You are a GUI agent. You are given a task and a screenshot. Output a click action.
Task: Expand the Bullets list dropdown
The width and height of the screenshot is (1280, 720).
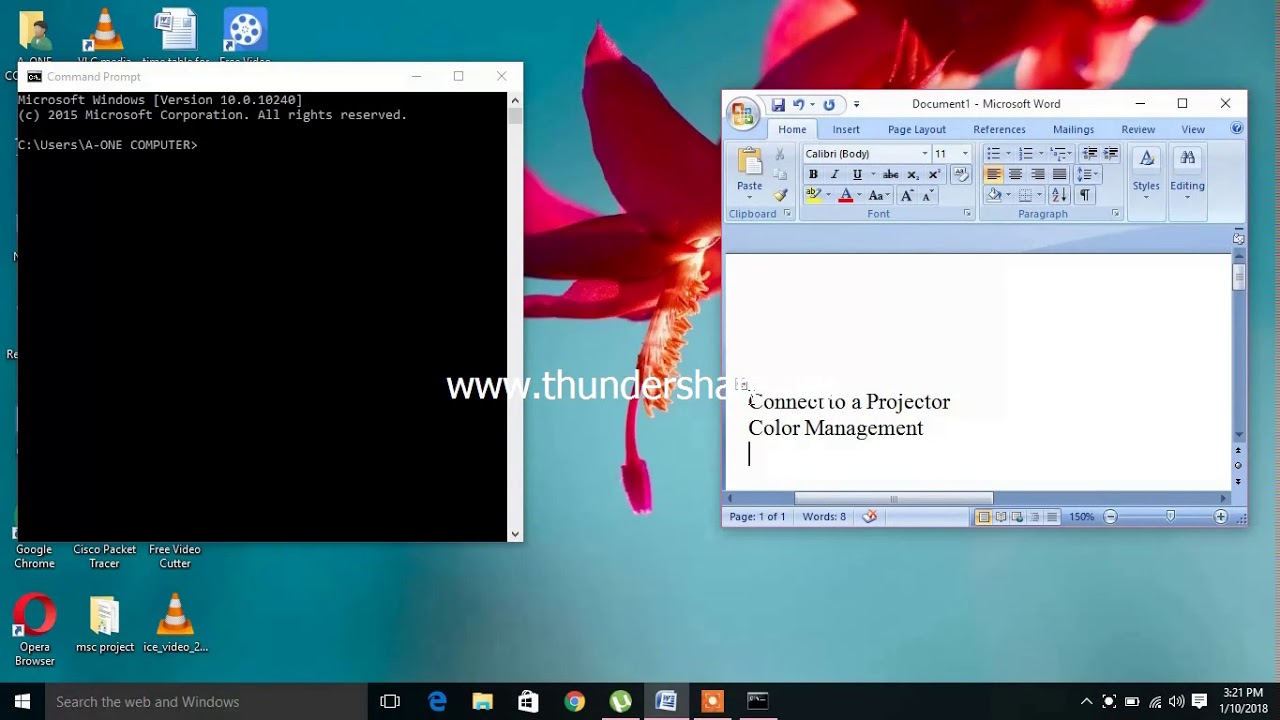(x=1008, y=154)
